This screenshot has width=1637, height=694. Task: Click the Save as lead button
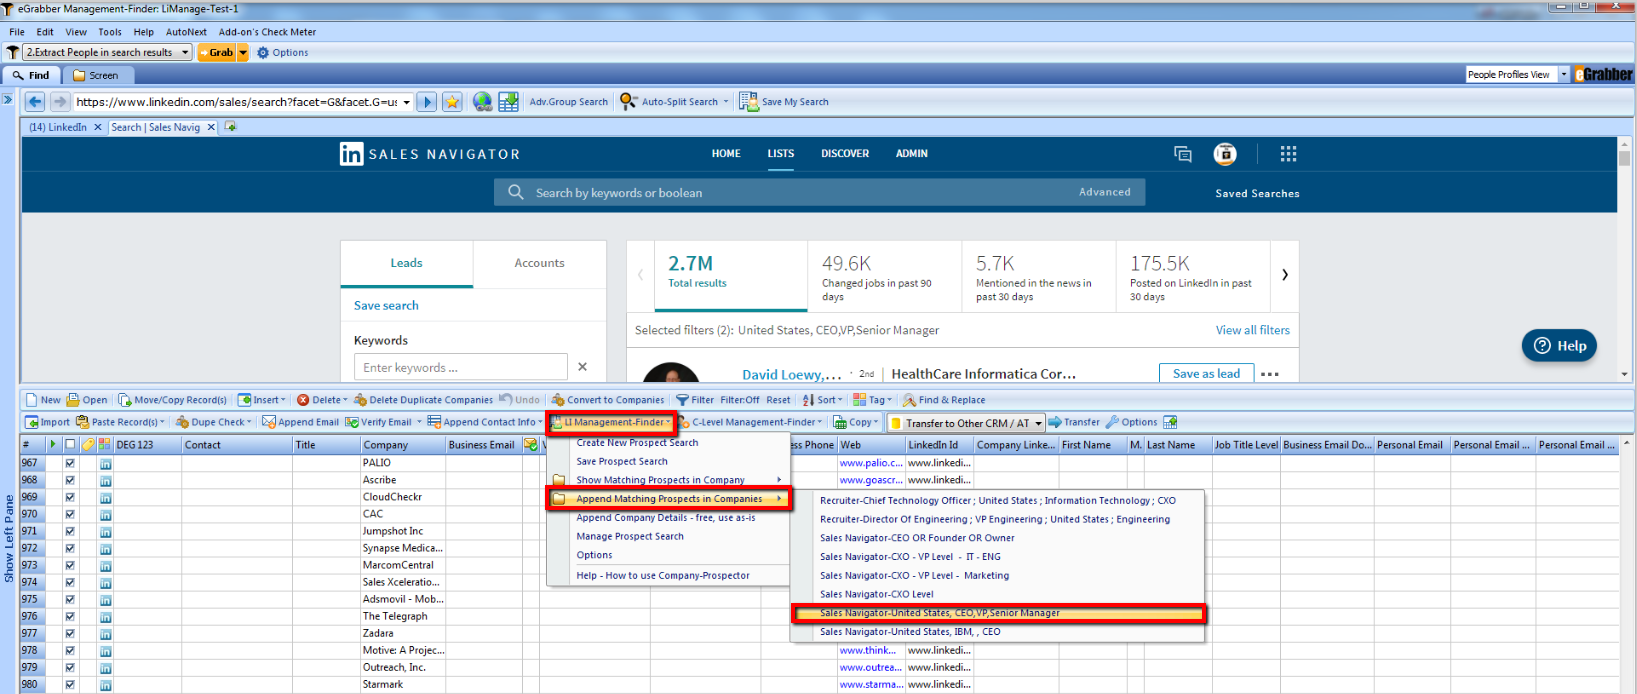pyautogui.click(x=1206, y=373)
